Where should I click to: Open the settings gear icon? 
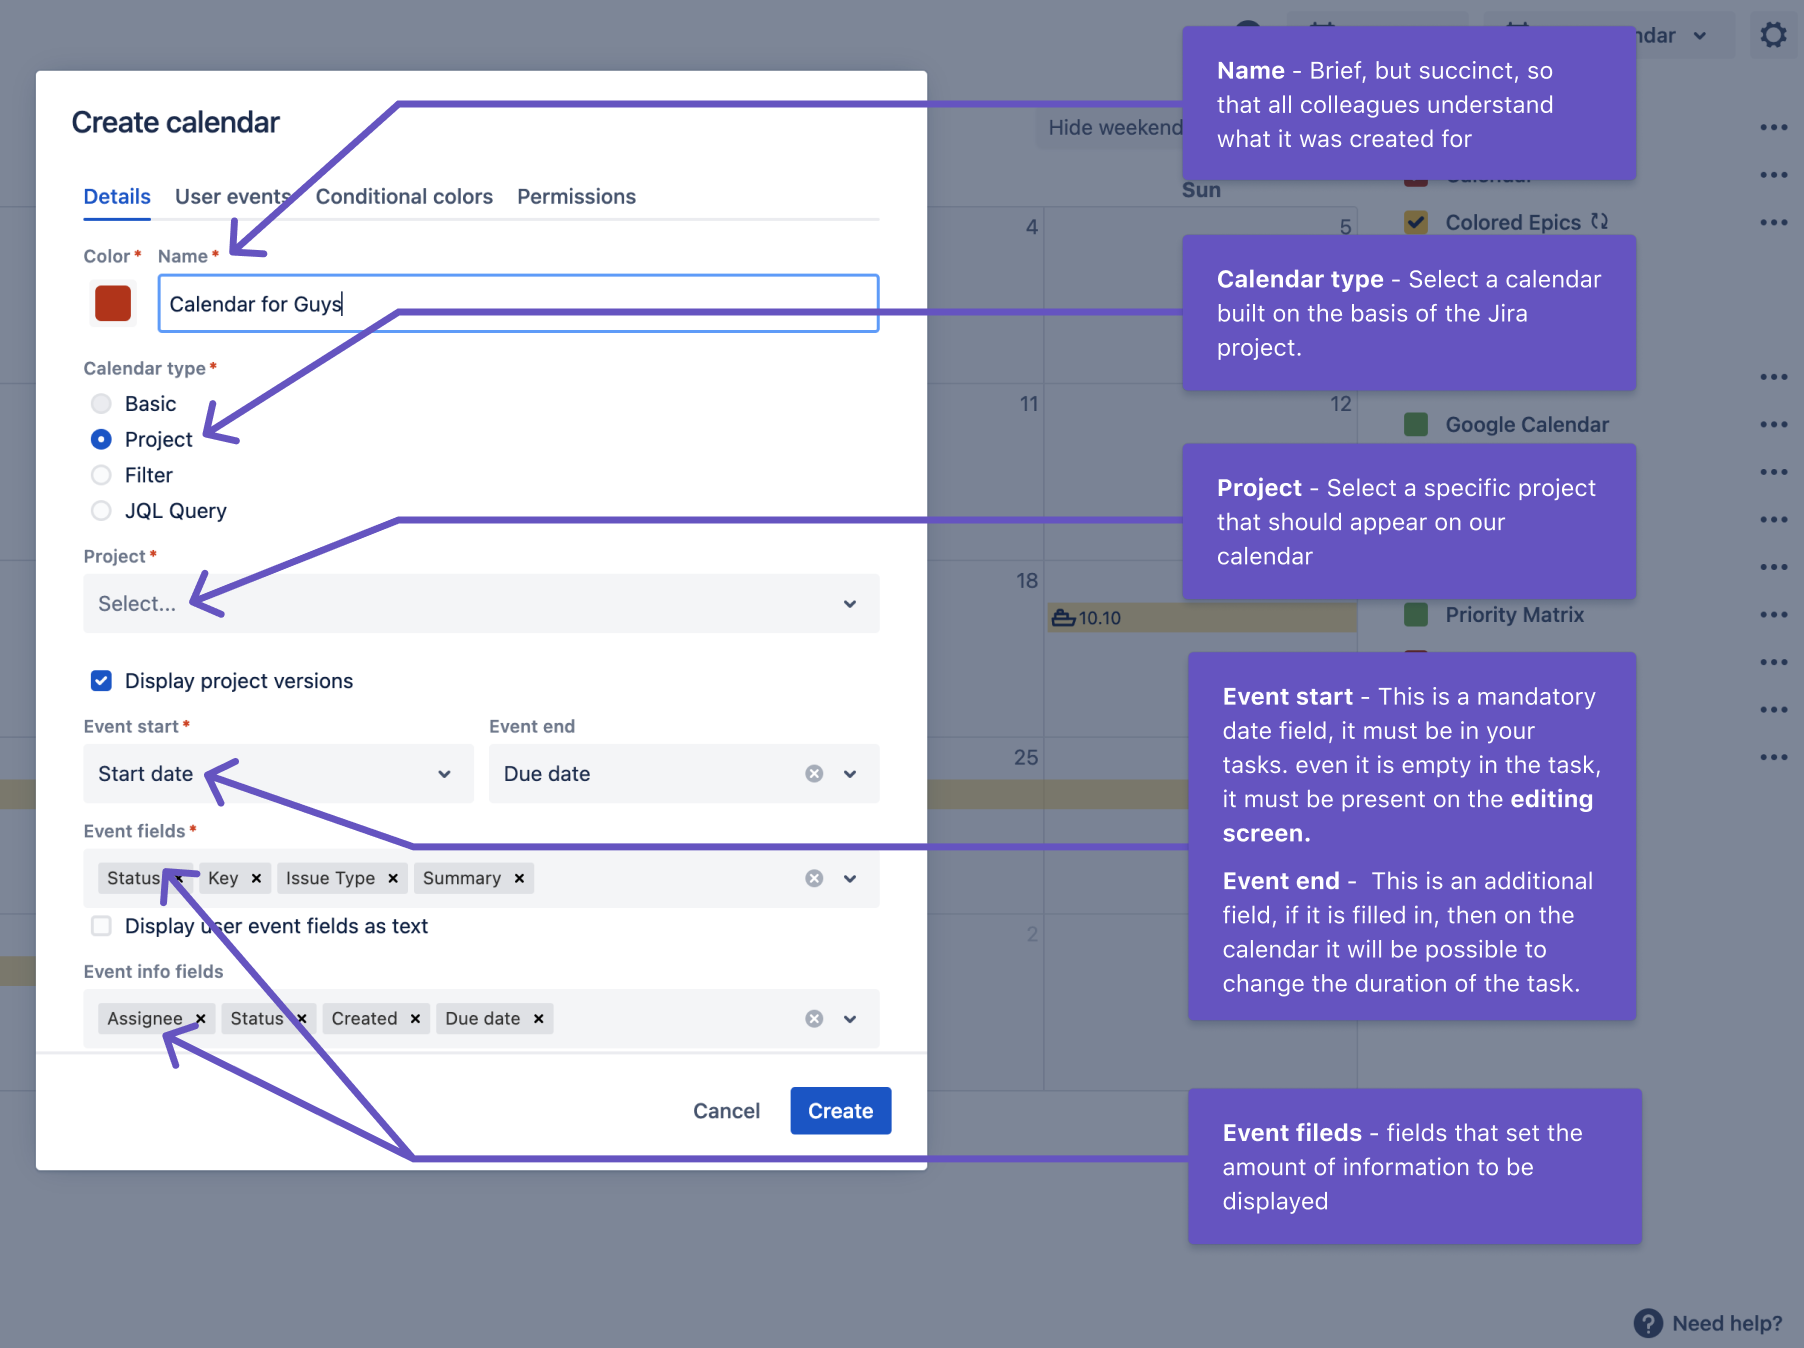click(1772, 36)
